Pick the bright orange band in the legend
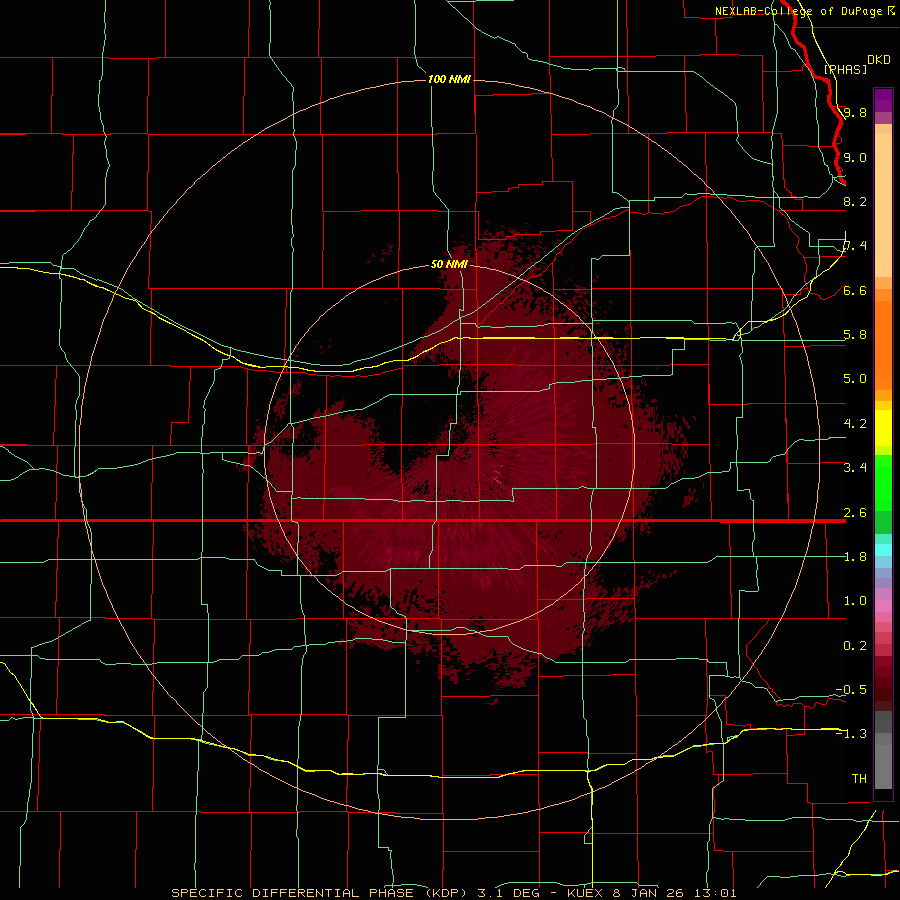The image size is (900, 900). click(x=883, y=344)
